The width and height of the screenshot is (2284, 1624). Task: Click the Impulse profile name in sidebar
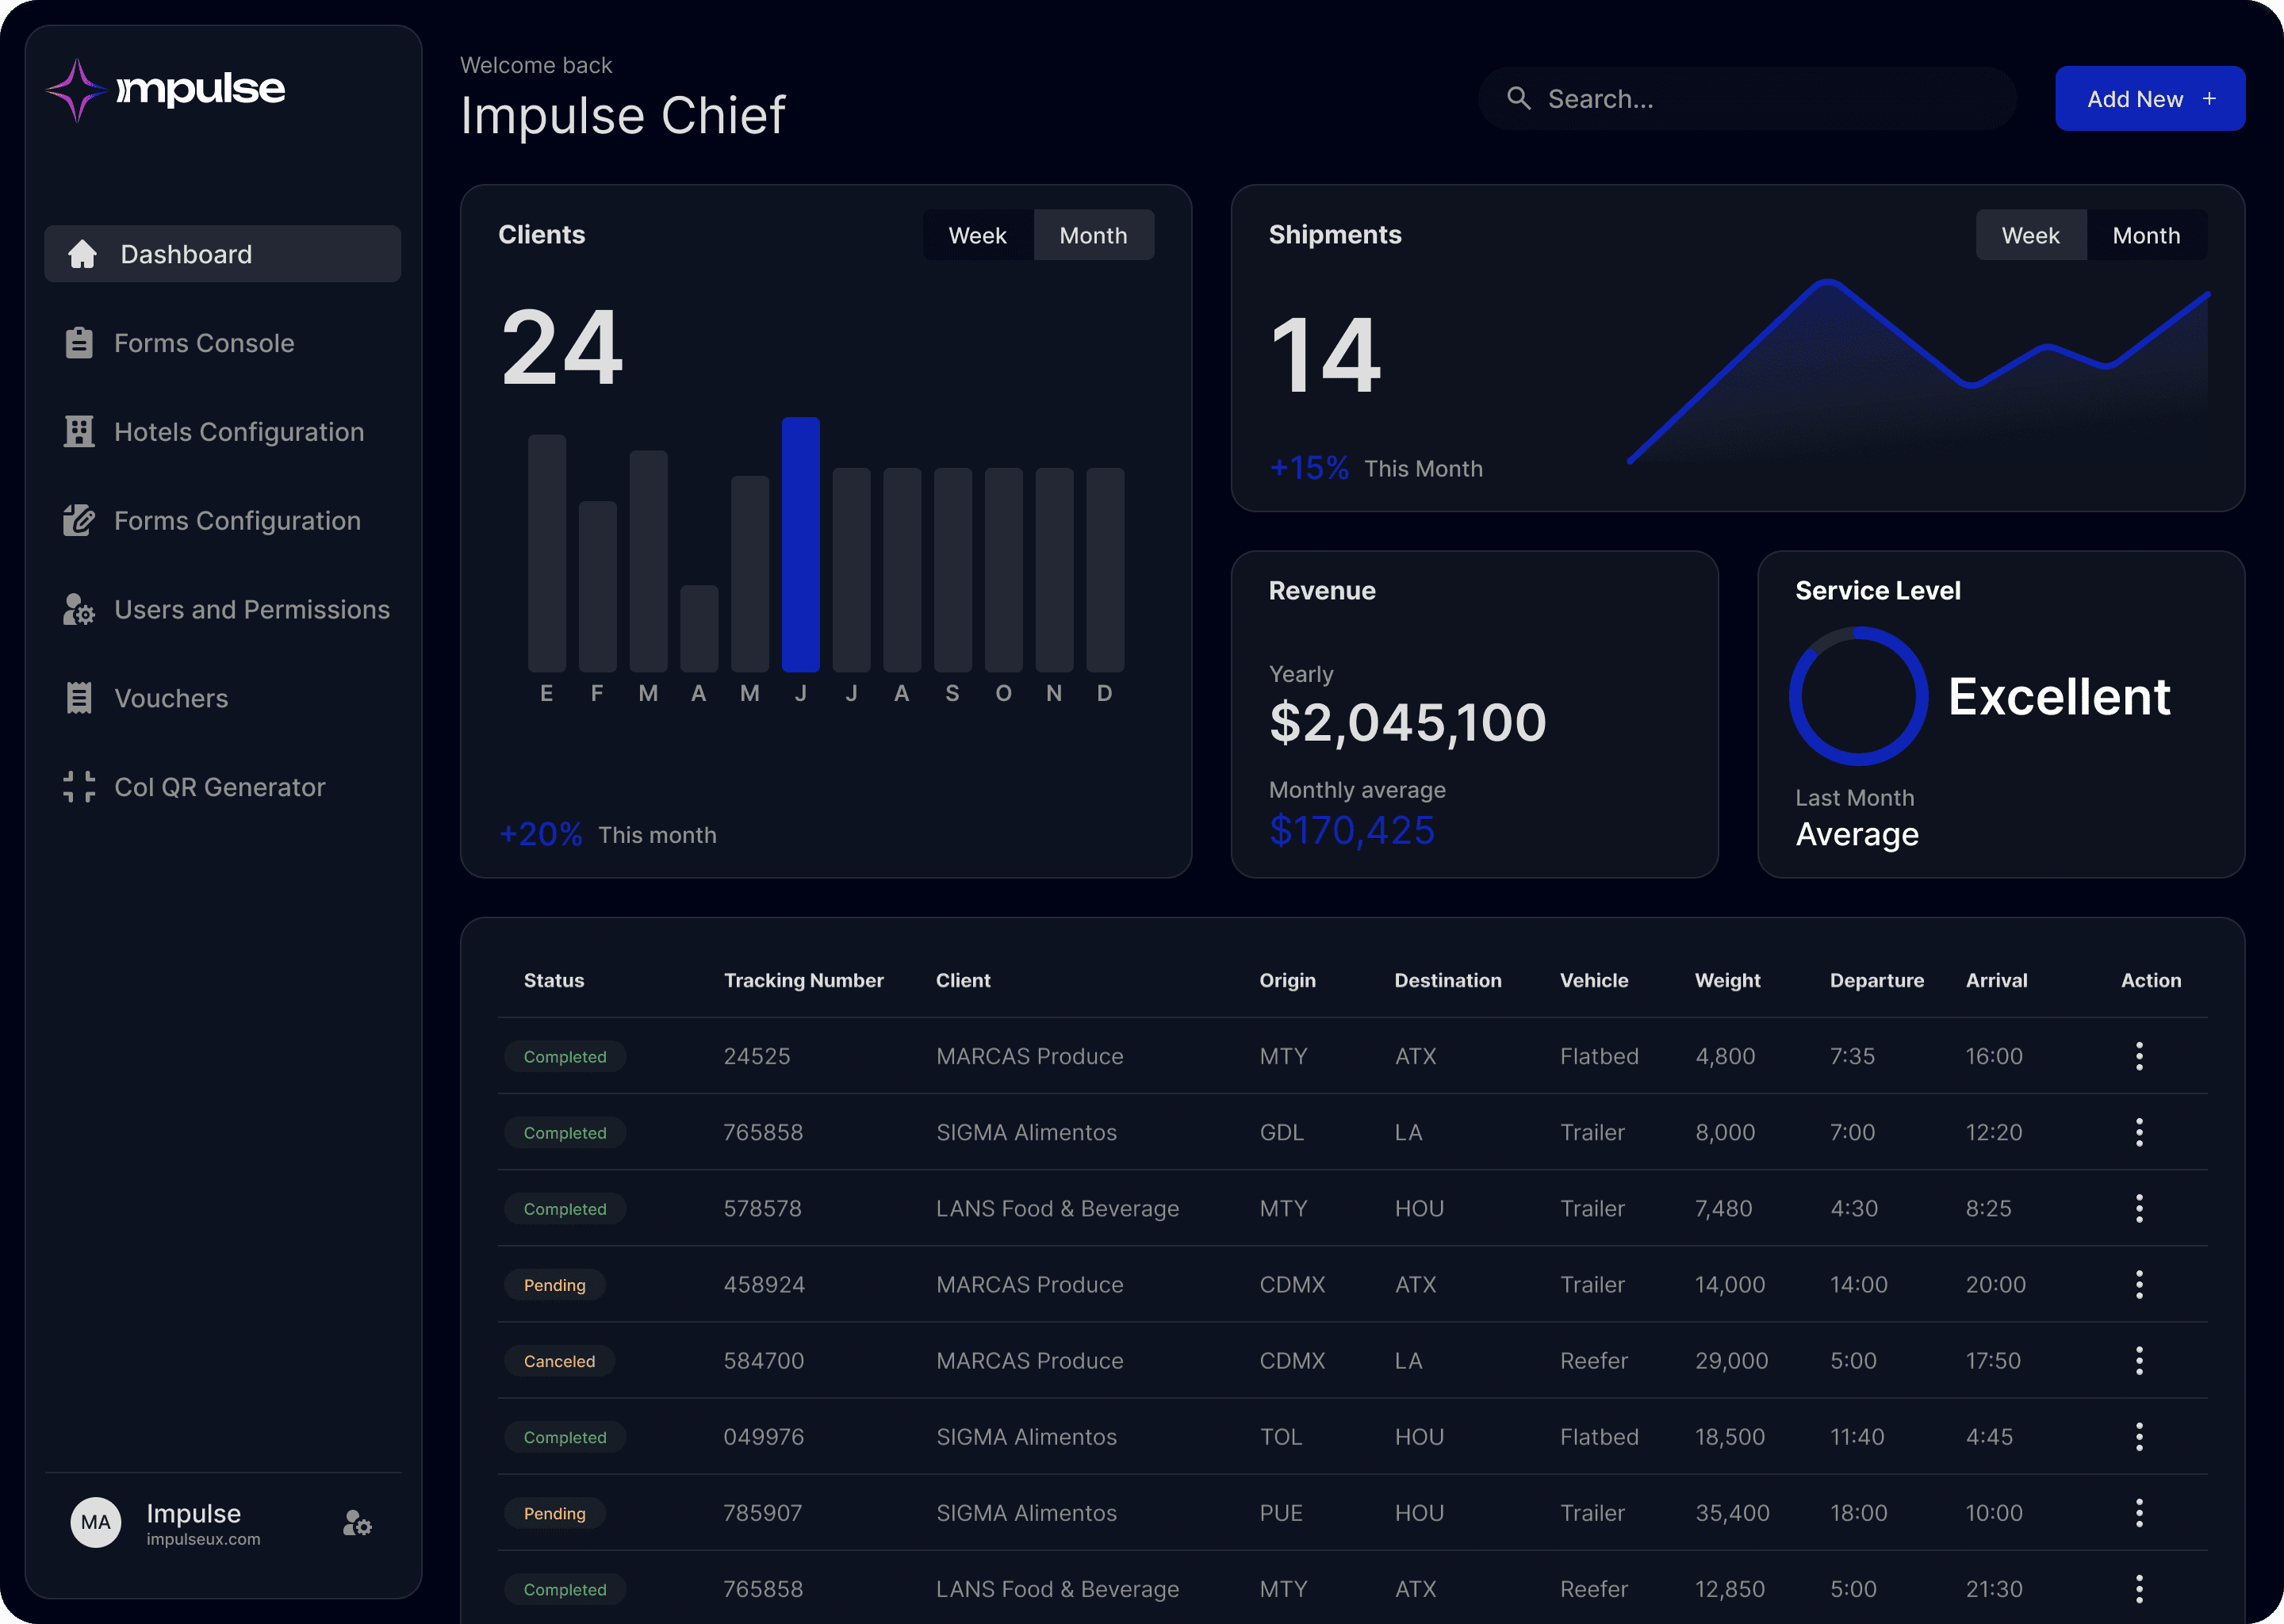pyautogui.click(x=193, y=1513)
